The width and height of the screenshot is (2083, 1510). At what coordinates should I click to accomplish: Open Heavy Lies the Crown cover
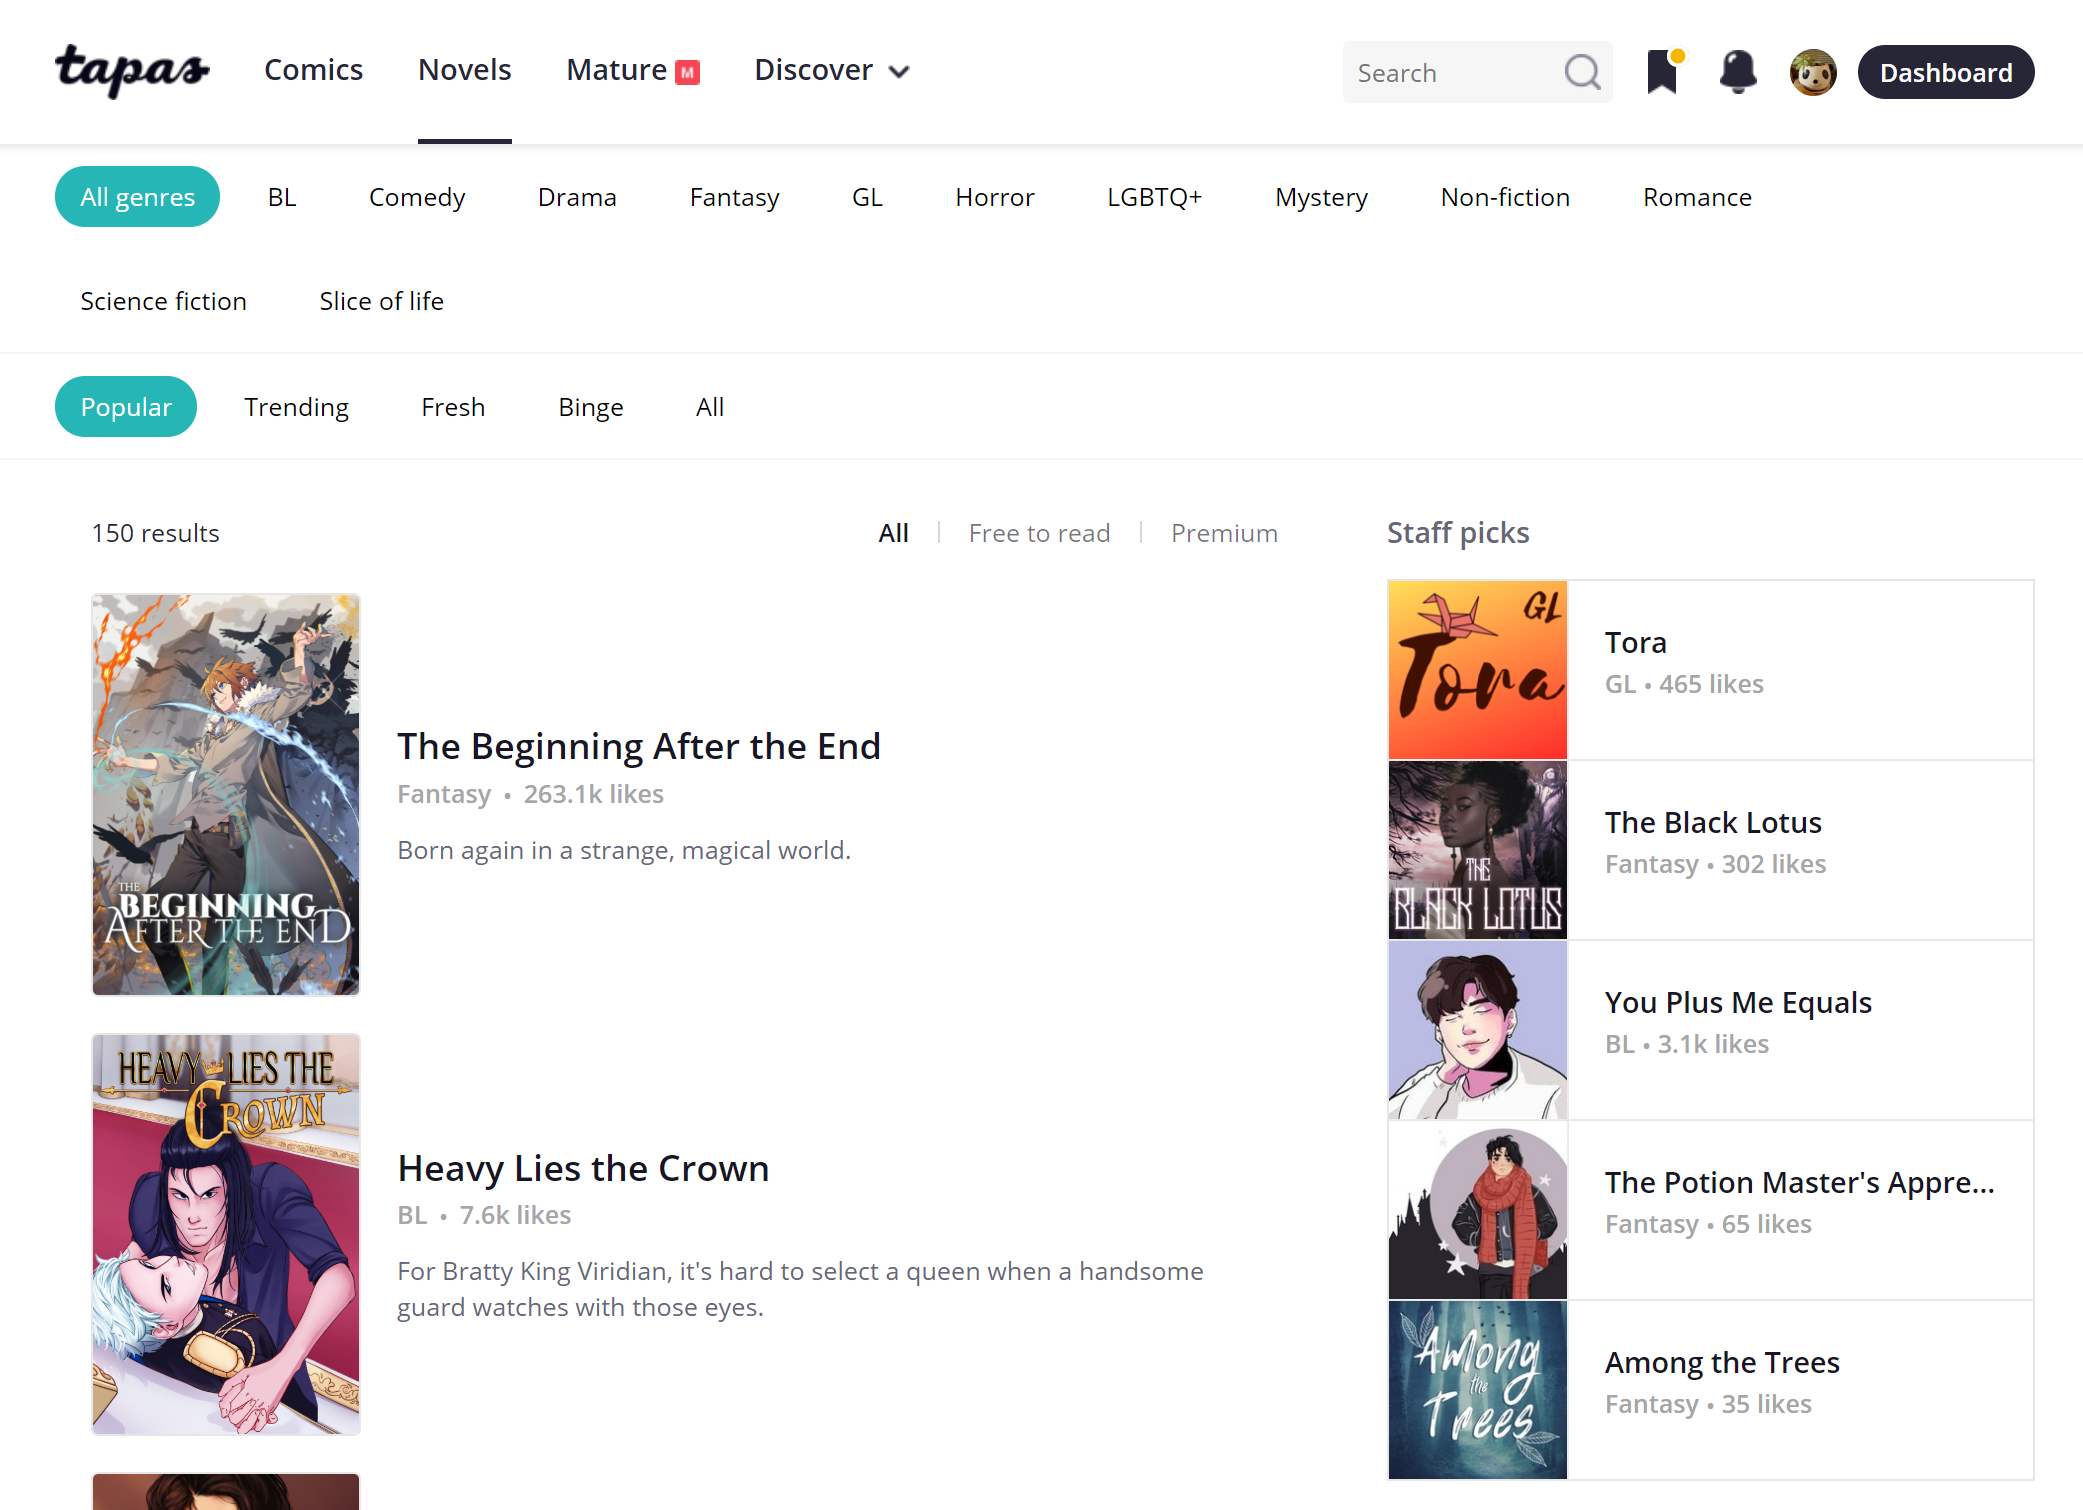pos(226,1235)
